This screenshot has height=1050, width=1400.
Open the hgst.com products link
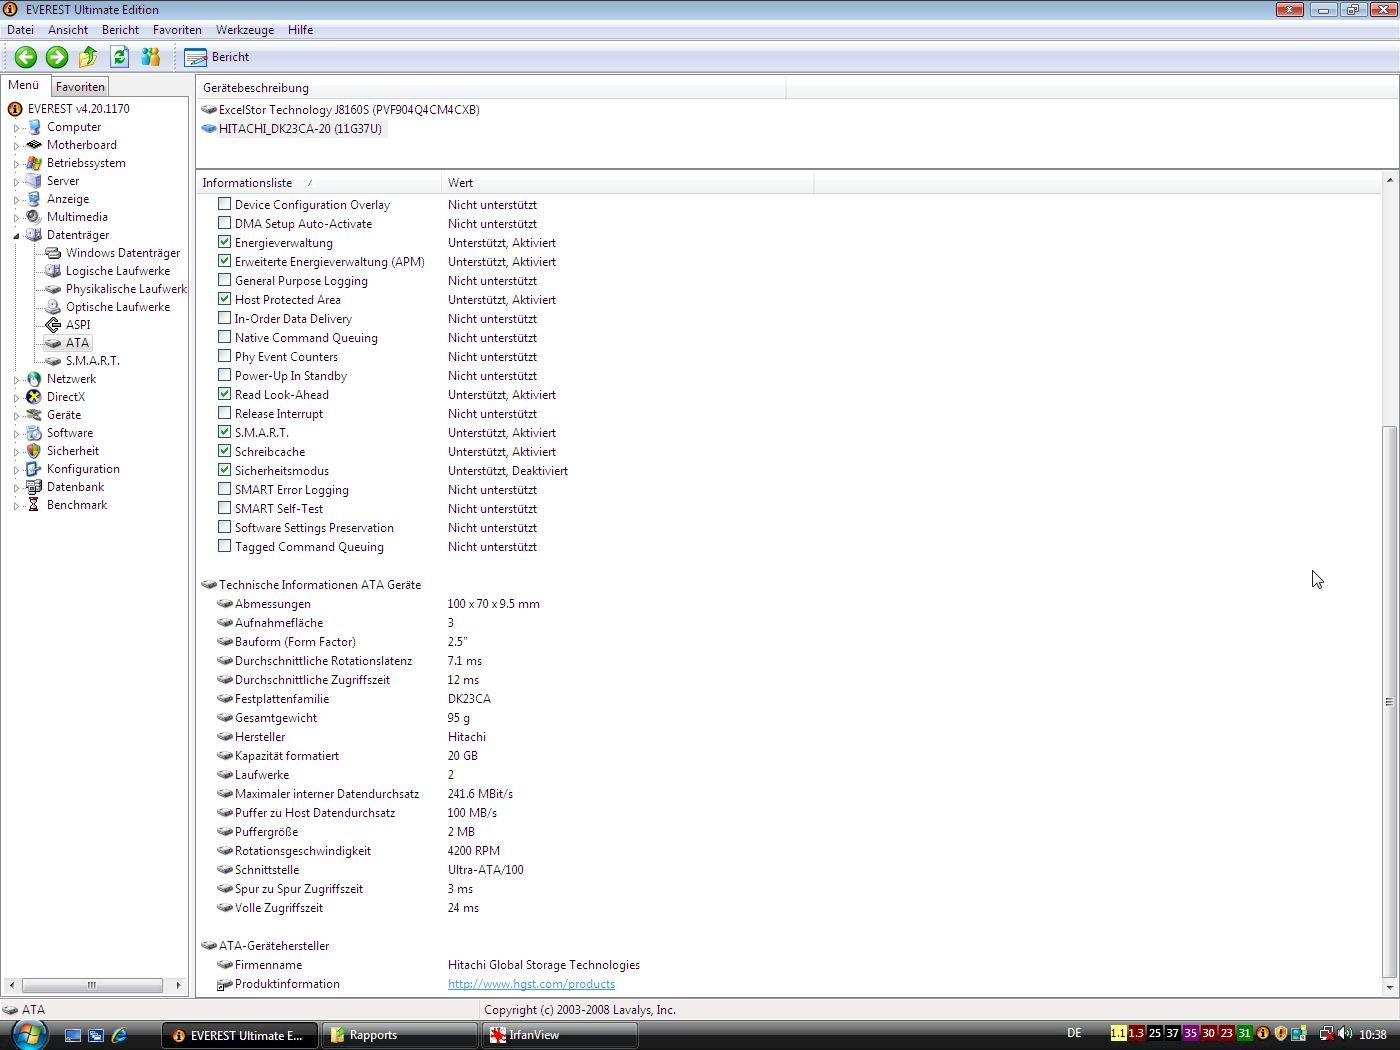(x=531, y=984)
